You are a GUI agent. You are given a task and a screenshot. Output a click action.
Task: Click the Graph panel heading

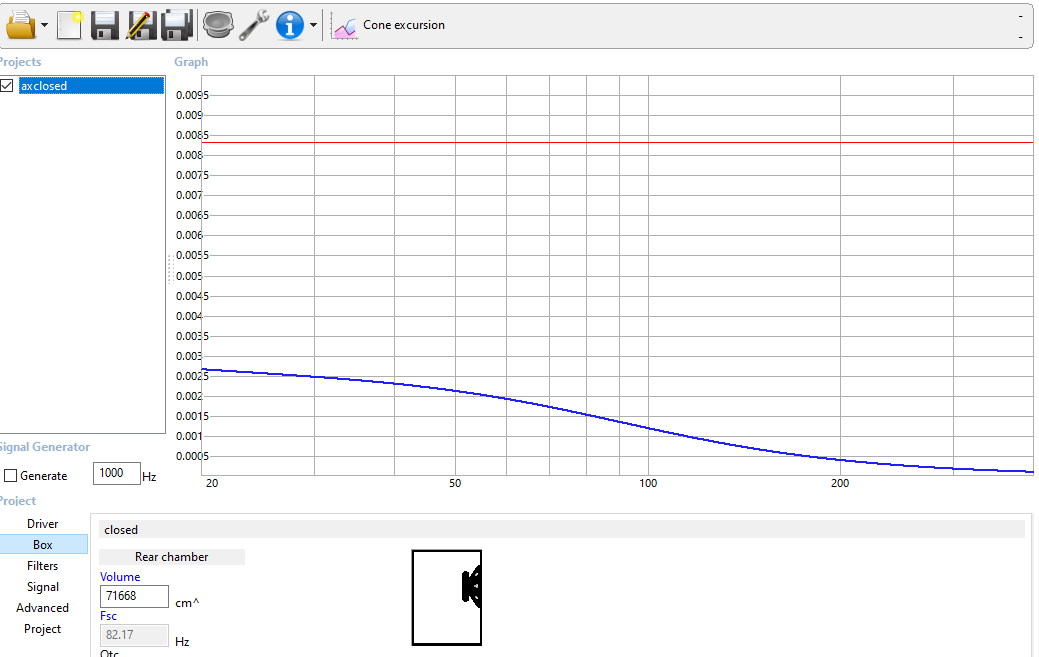coord(191,62)
